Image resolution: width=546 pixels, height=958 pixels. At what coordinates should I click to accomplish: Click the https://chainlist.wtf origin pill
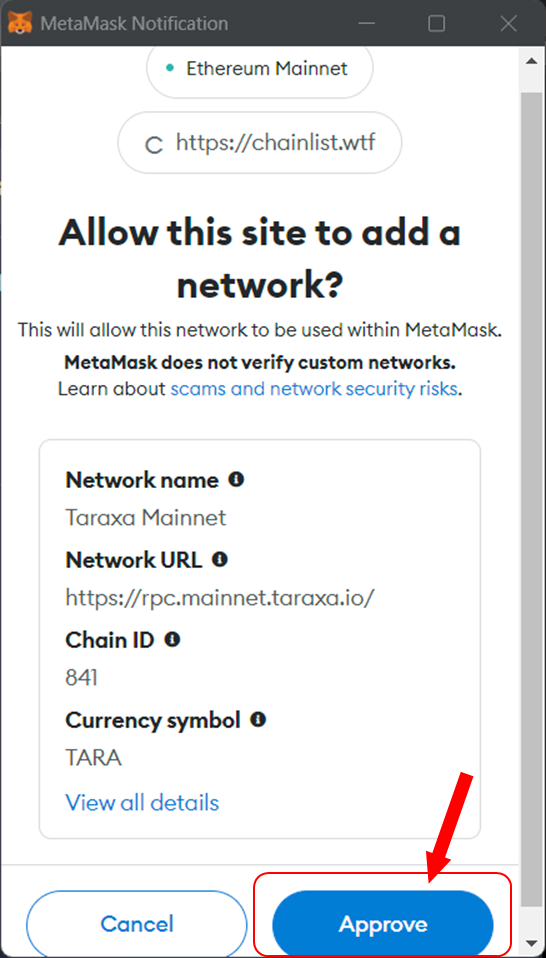coord(260,143)
